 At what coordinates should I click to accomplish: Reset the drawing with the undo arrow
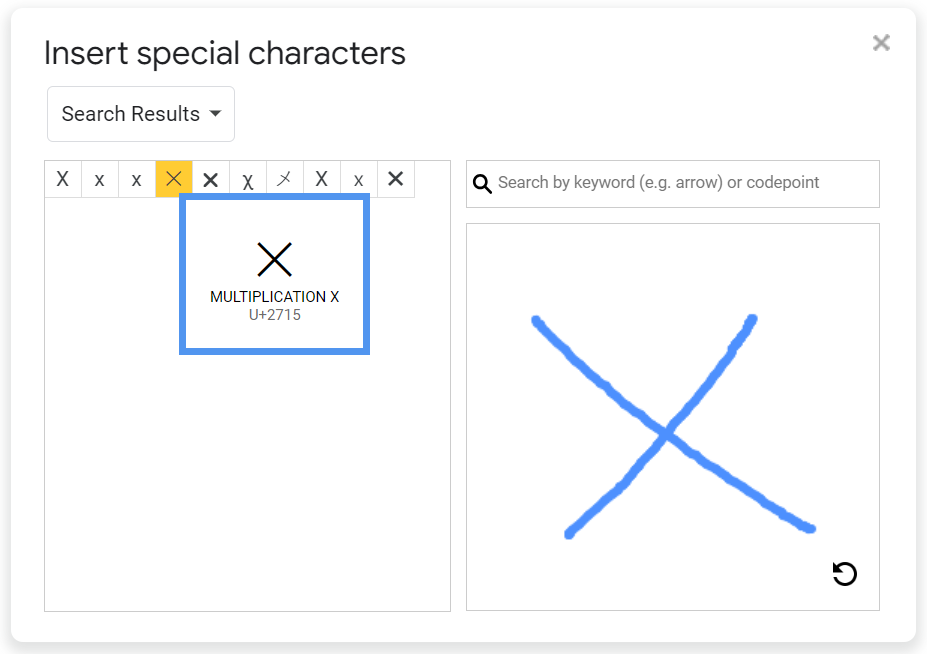click(845, 573)
